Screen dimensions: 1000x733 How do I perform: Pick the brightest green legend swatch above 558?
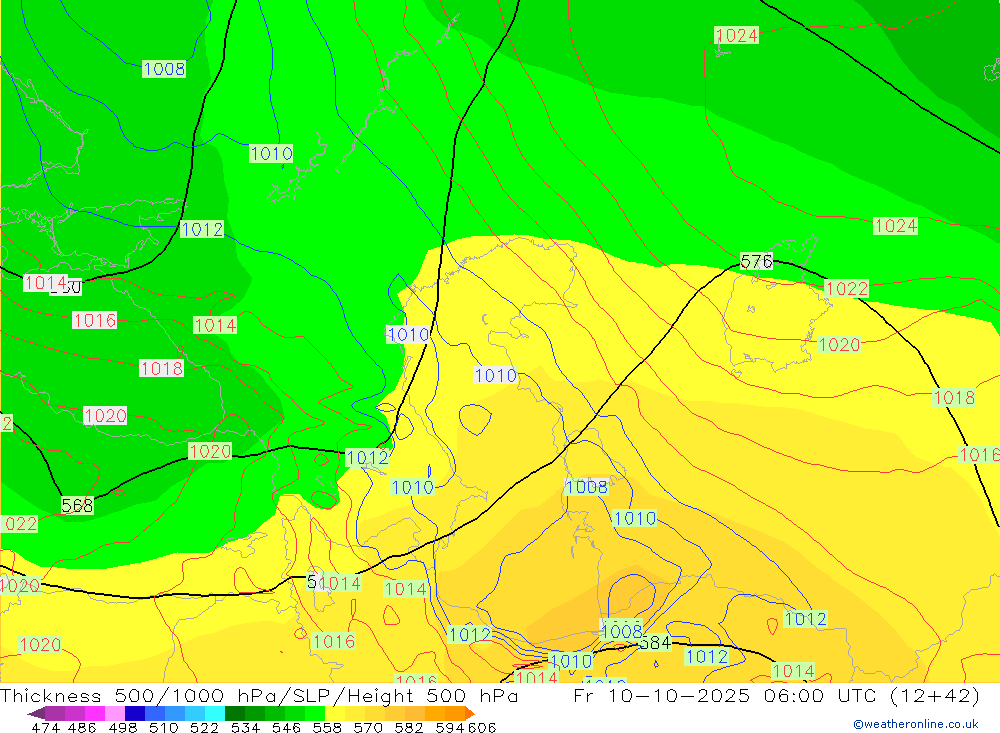tap(315, 713)
